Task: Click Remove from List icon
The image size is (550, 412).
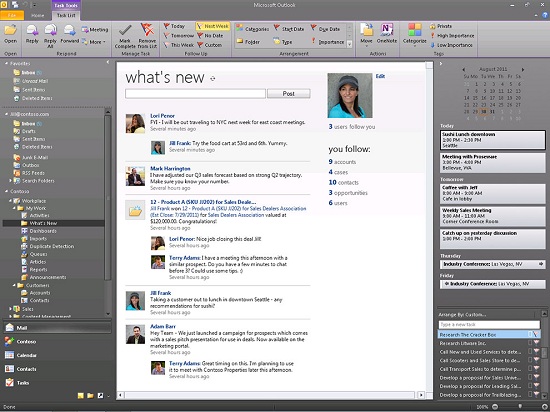Action: (x=147, y=31)
